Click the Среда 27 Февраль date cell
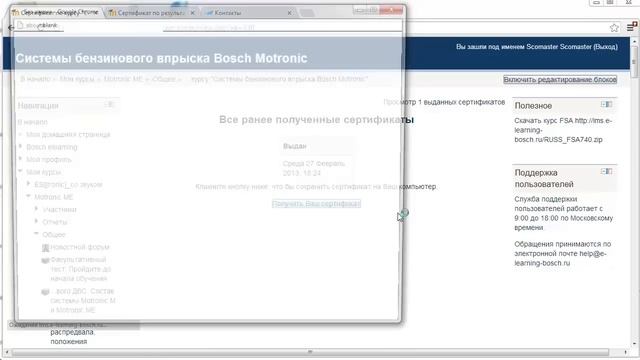The image size is (640, 360). [x=313, y=168]
